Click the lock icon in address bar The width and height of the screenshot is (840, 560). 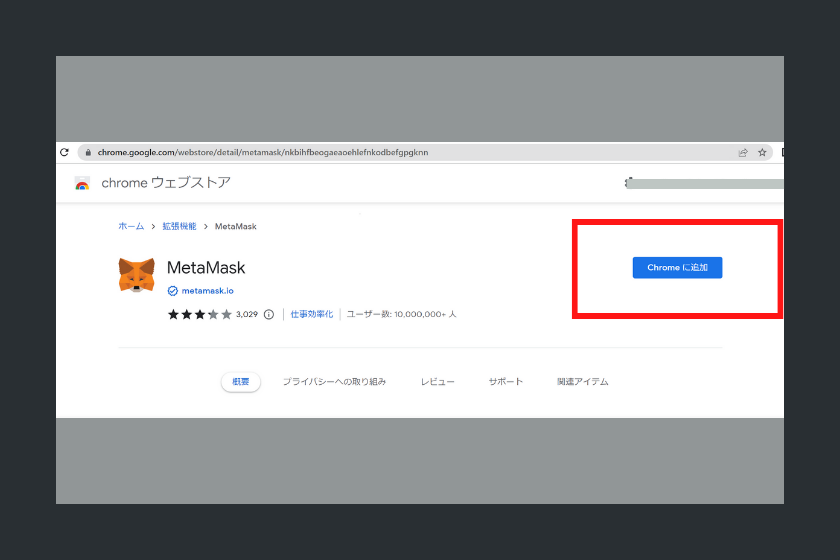[88, 152]
